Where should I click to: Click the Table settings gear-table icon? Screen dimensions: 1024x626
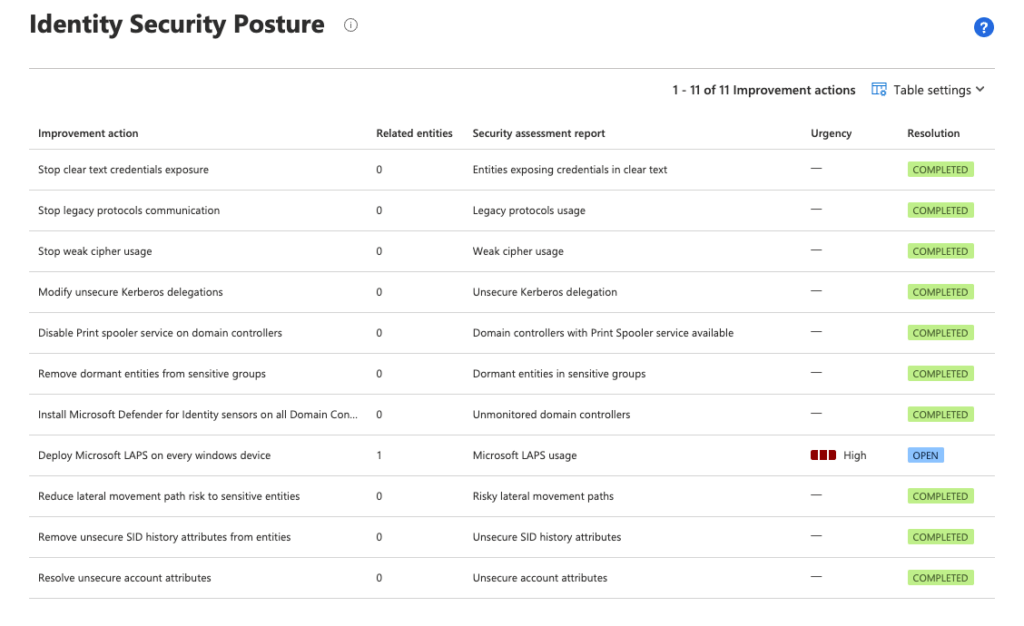click(877, 89)
